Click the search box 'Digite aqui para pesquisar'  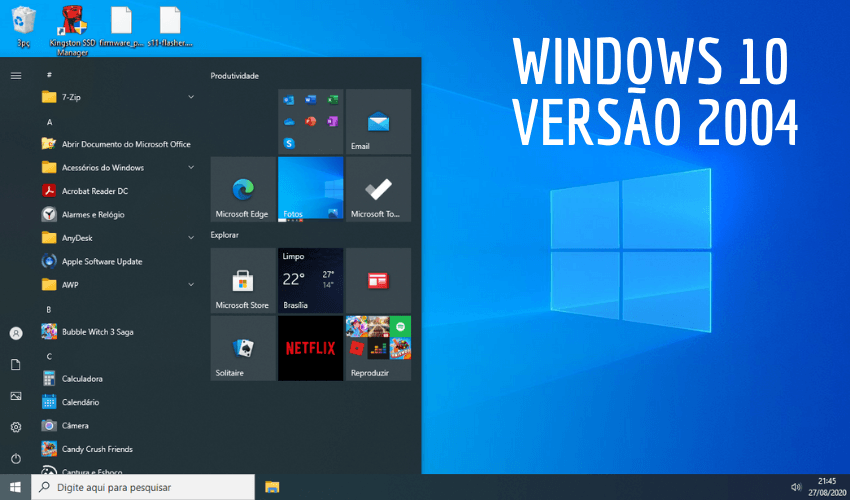(x=143, y=487)
